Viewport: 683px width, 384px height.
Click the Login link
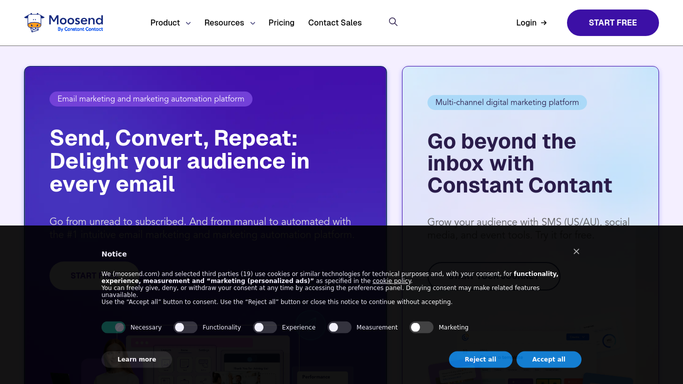[x=531, y=23]
